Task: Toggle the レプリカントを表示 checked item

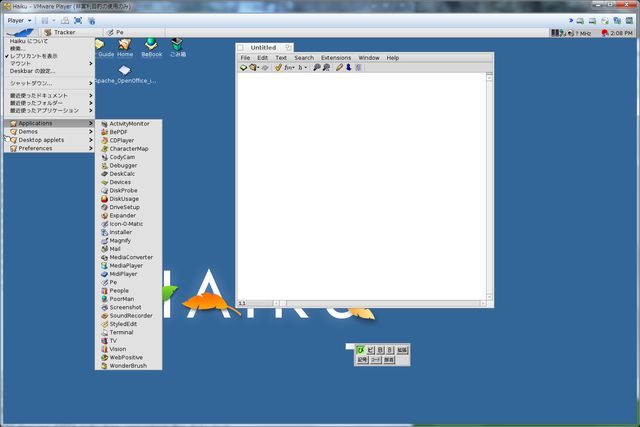Action: (49, 56)
